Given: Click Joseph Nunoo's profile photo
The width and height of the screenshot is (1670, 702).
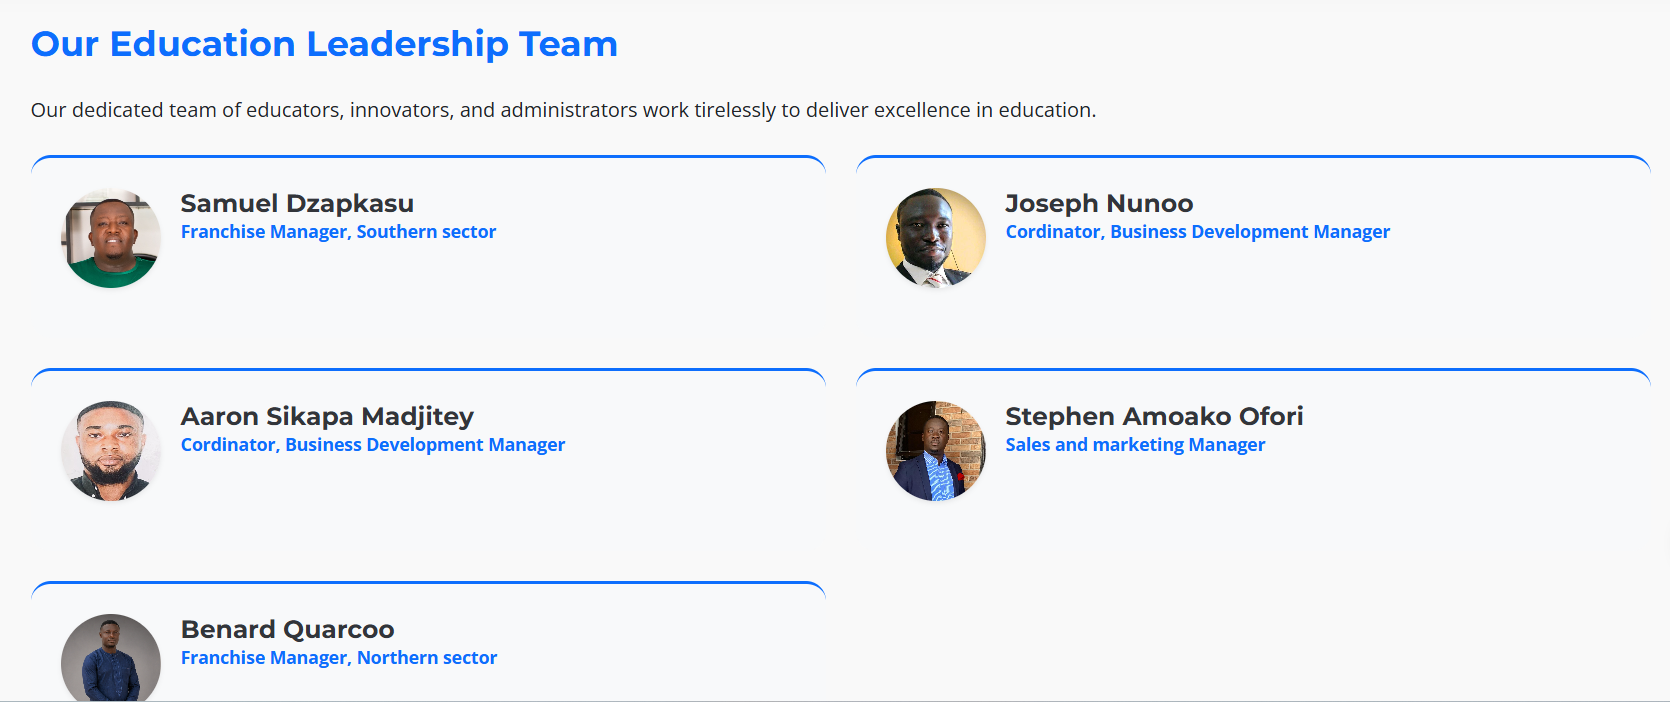Looking at the screenshot, I should [936, 238].
